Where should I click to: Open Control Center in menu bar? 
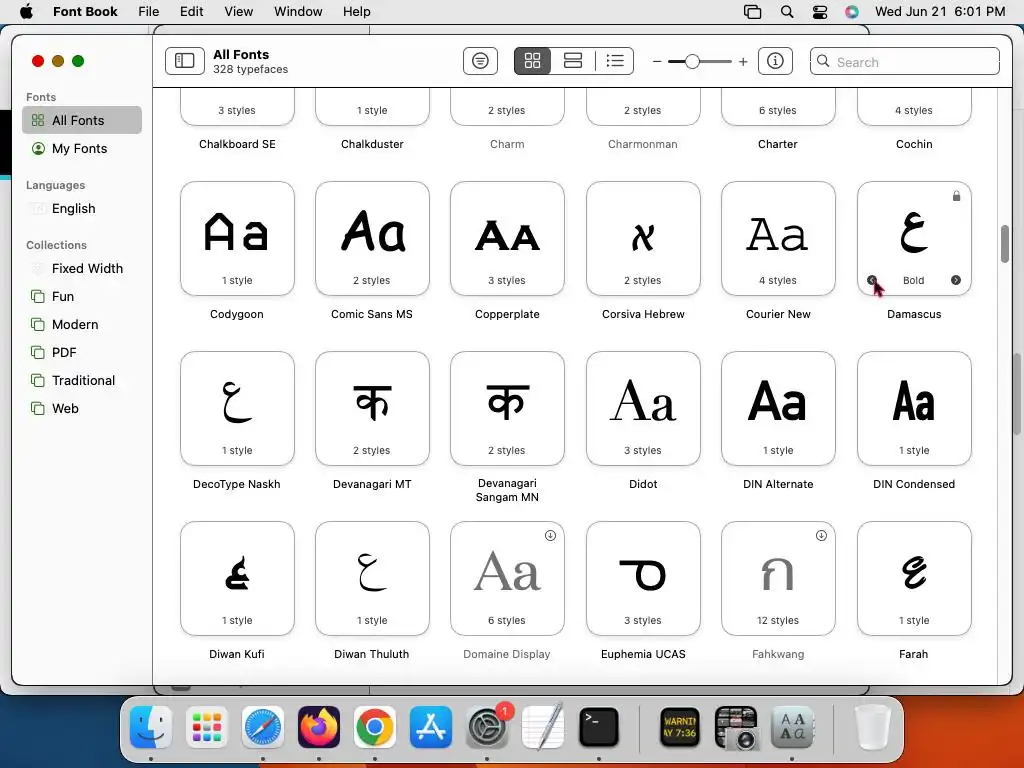[820, 12]
